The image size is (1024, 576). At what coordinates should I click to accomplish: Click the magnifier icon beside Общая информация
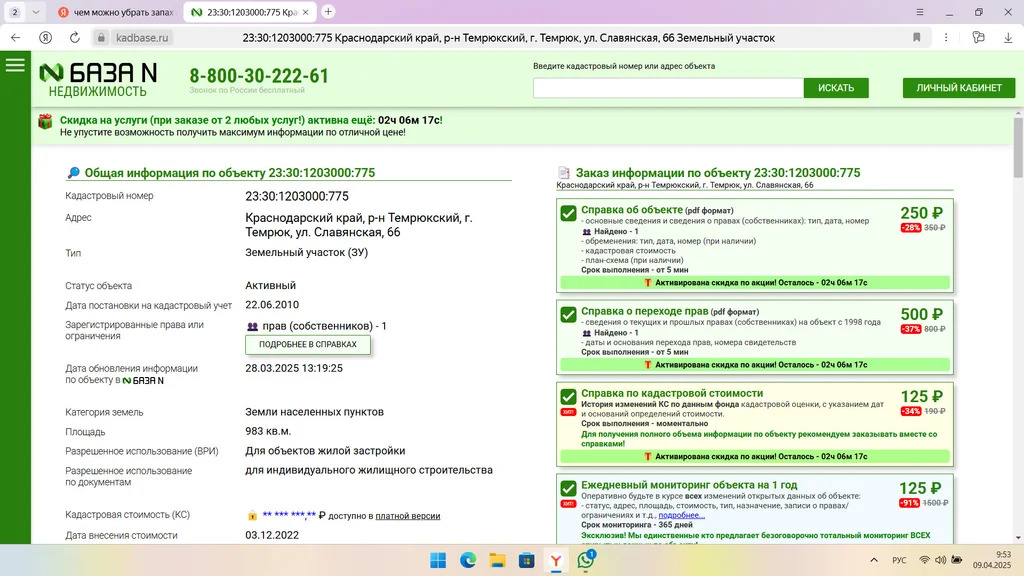(73, 172)
